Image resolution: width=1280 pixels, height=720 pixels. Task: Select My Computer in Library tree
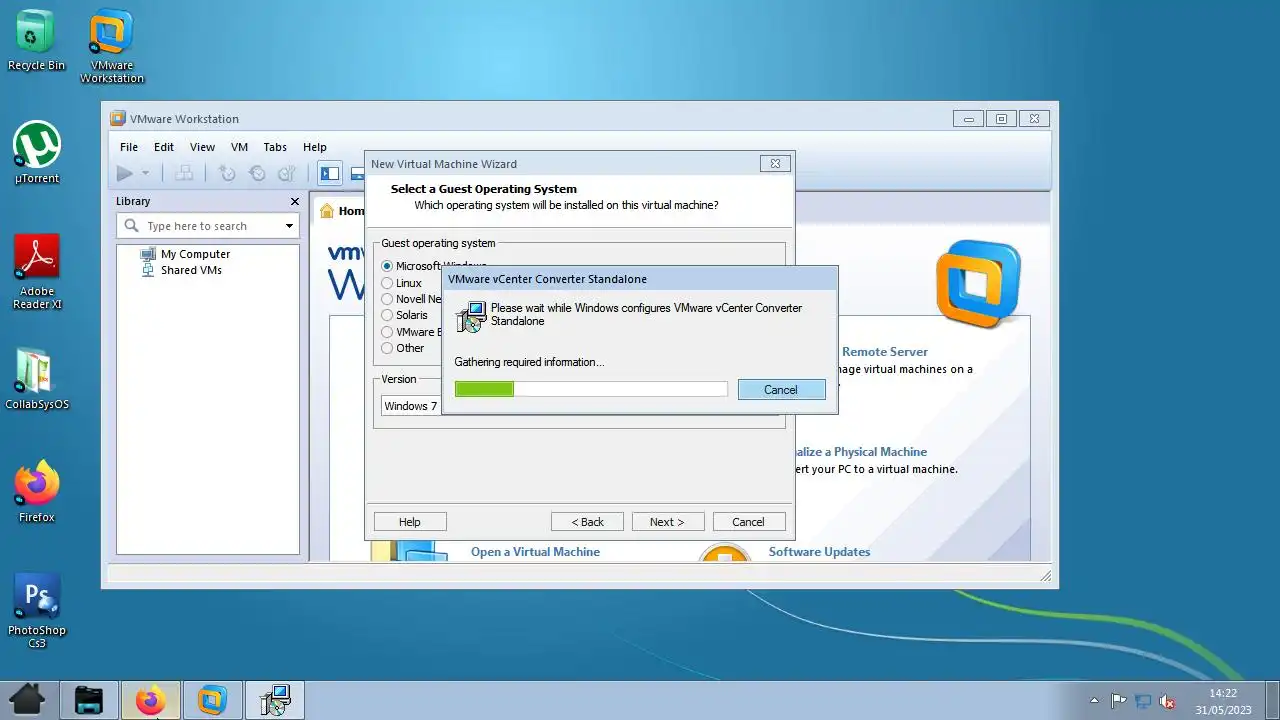[195, 254]
